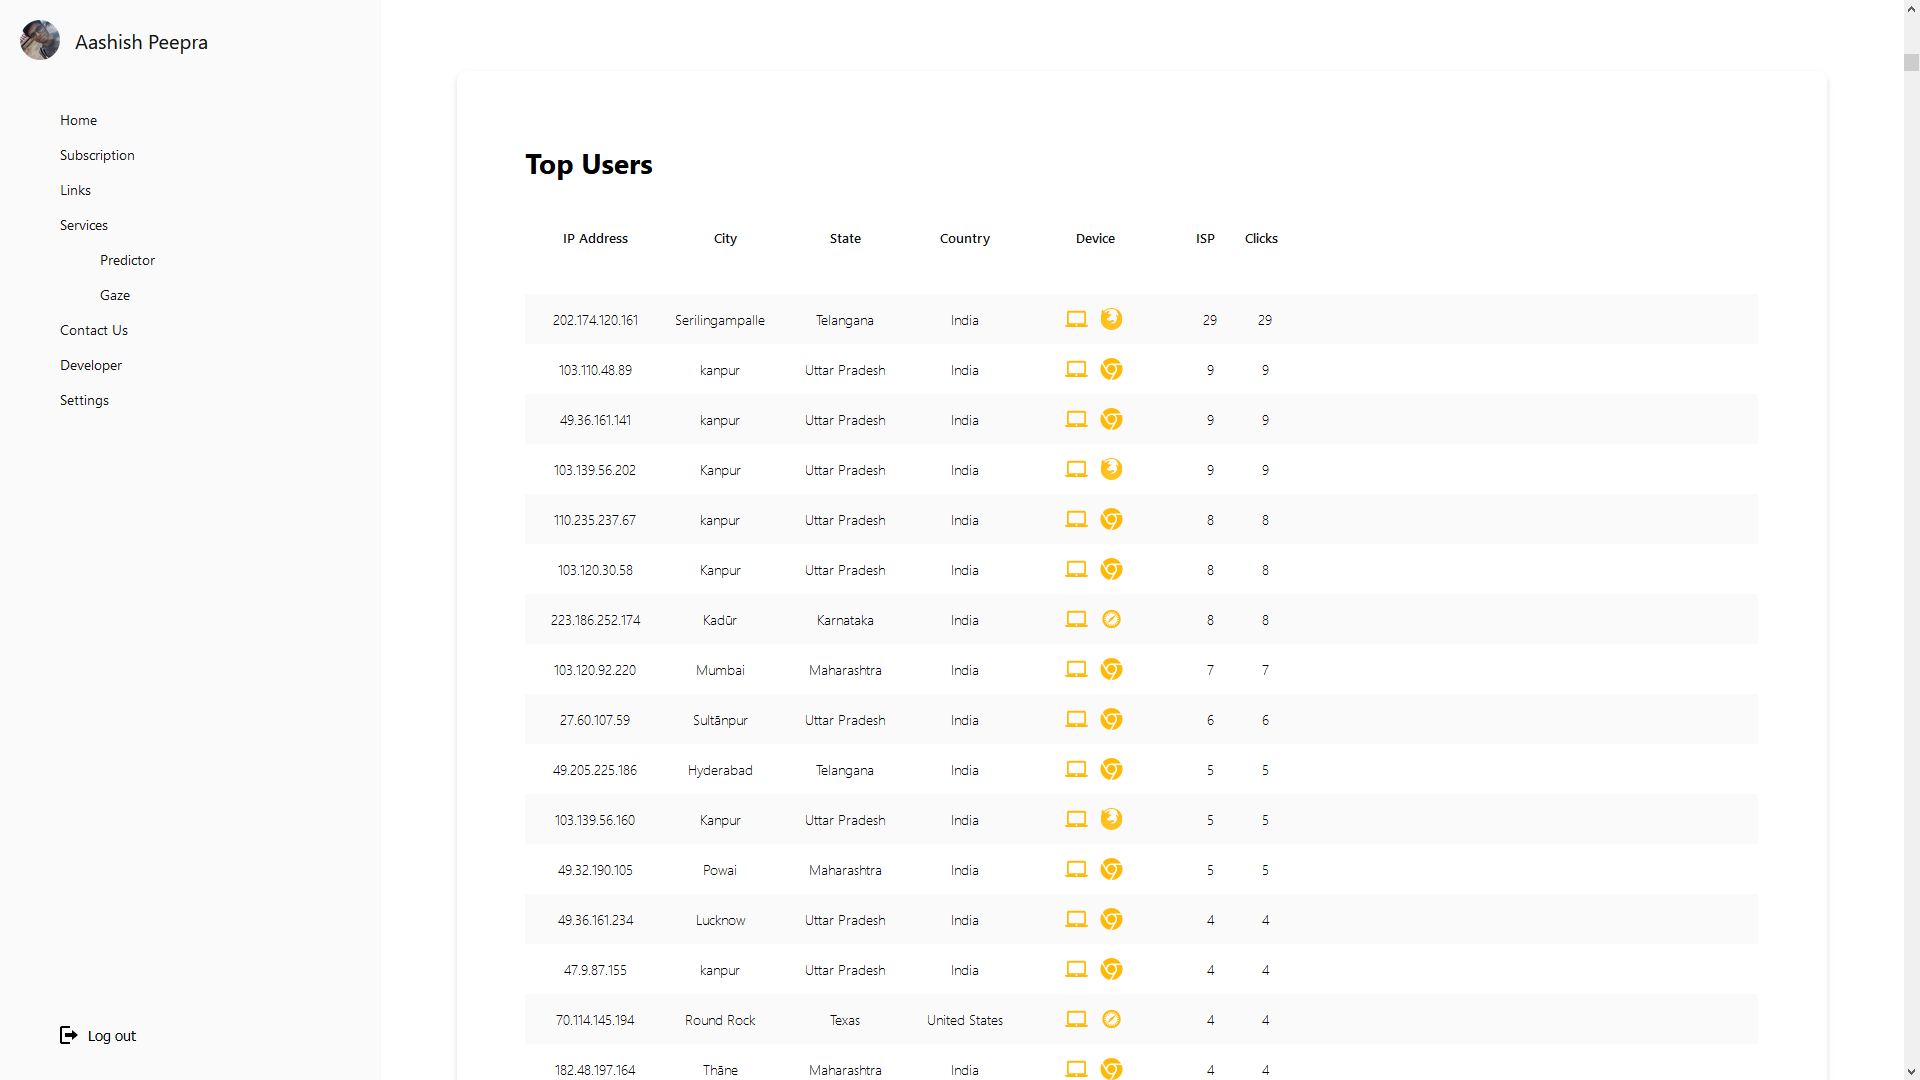This screenshot has width=1920, height=1080.
Task: Click laptop icon in Mumbai row
Action: click(1076, 669)
